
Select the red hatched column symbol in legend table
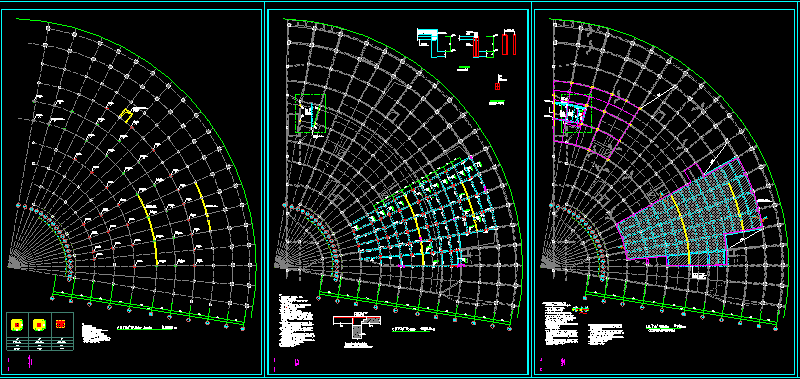60,324
